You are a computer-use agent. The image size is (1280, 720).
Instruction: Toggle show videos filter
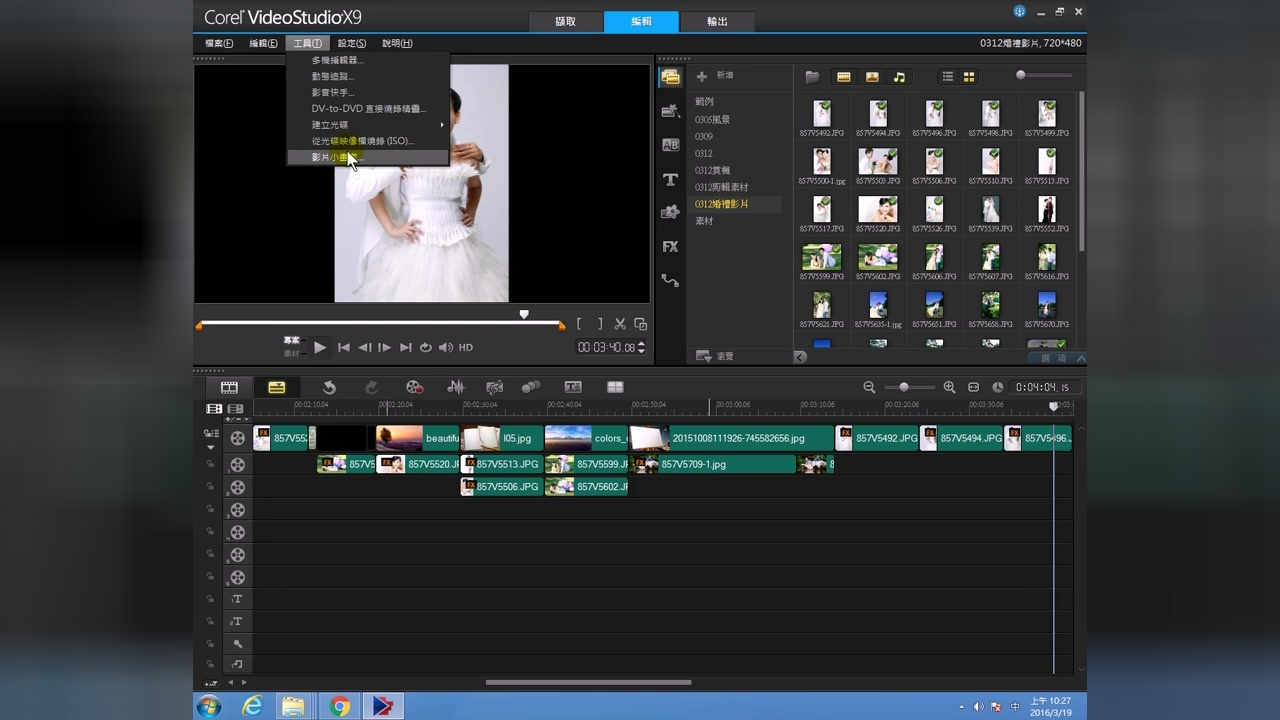[844, 77]
